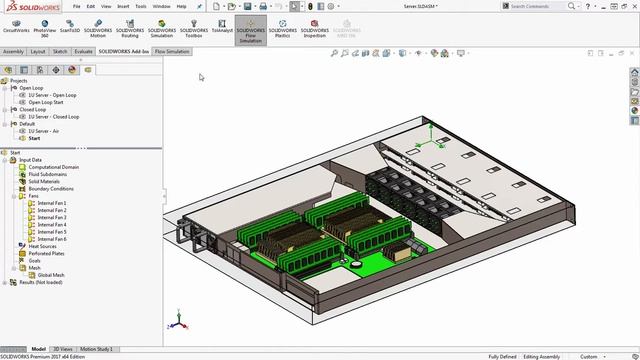Collapse the Input Data node
This screenshot has height=360, width=640.
(5, 160)
